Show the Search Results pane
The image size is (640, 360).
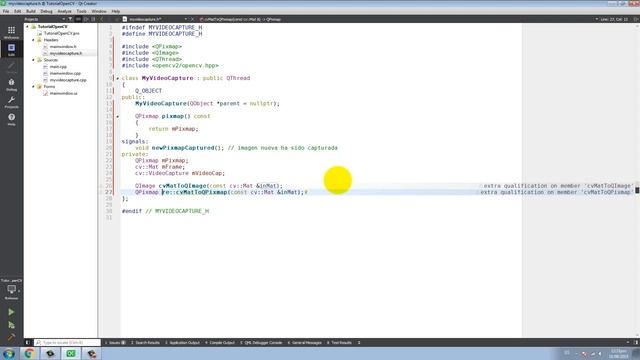tap(145, 342)
